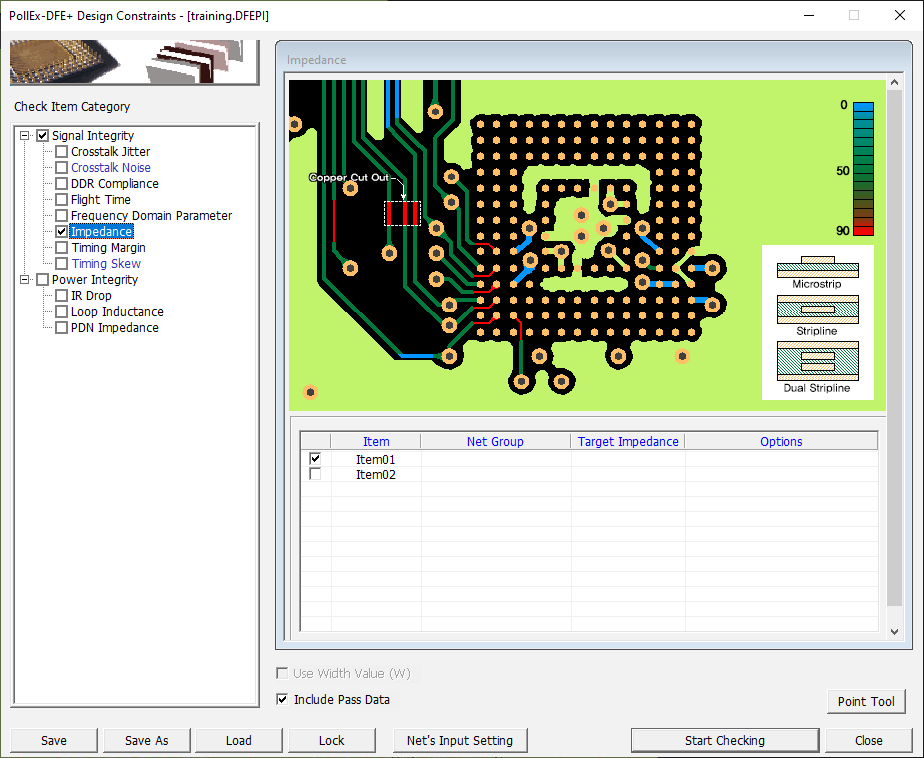
Task: Click the Dual Stripline diagram icon
Action: coord(817,360)
